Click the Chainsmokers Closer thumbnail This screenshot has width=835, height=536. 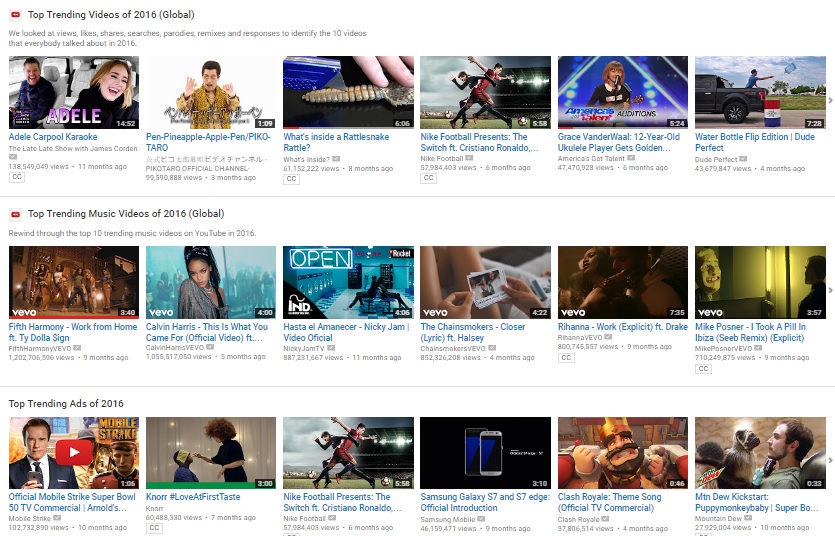pyautogui.click(x=486, y=282)
